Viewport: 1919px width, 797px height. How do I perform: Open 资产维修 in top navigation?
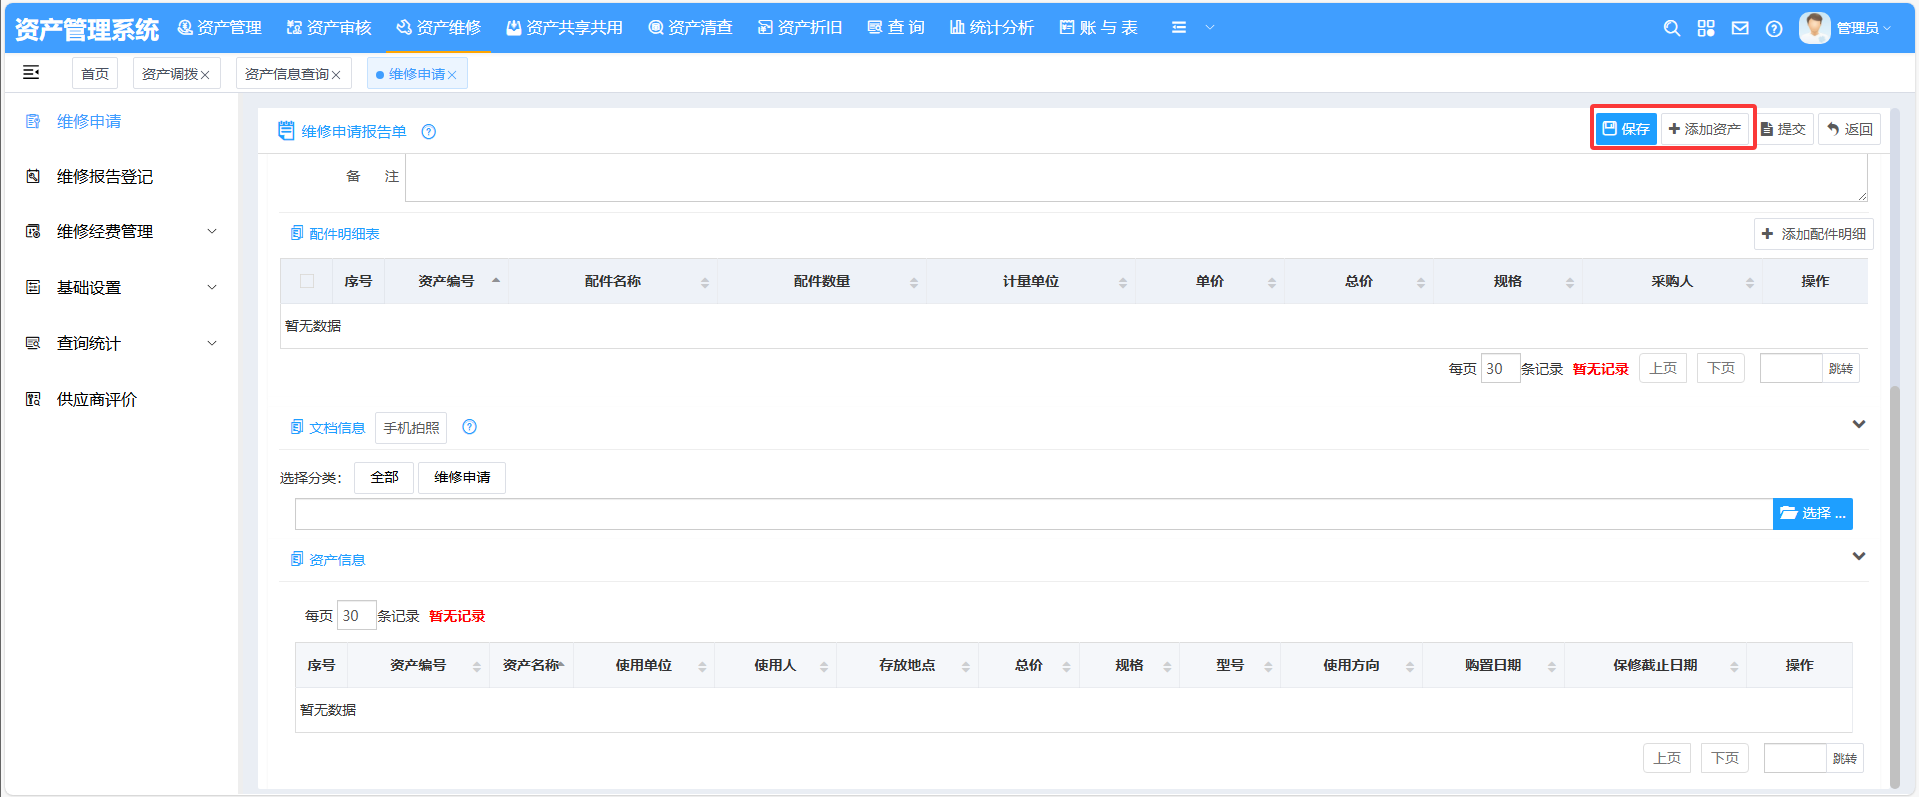point(438,28)
